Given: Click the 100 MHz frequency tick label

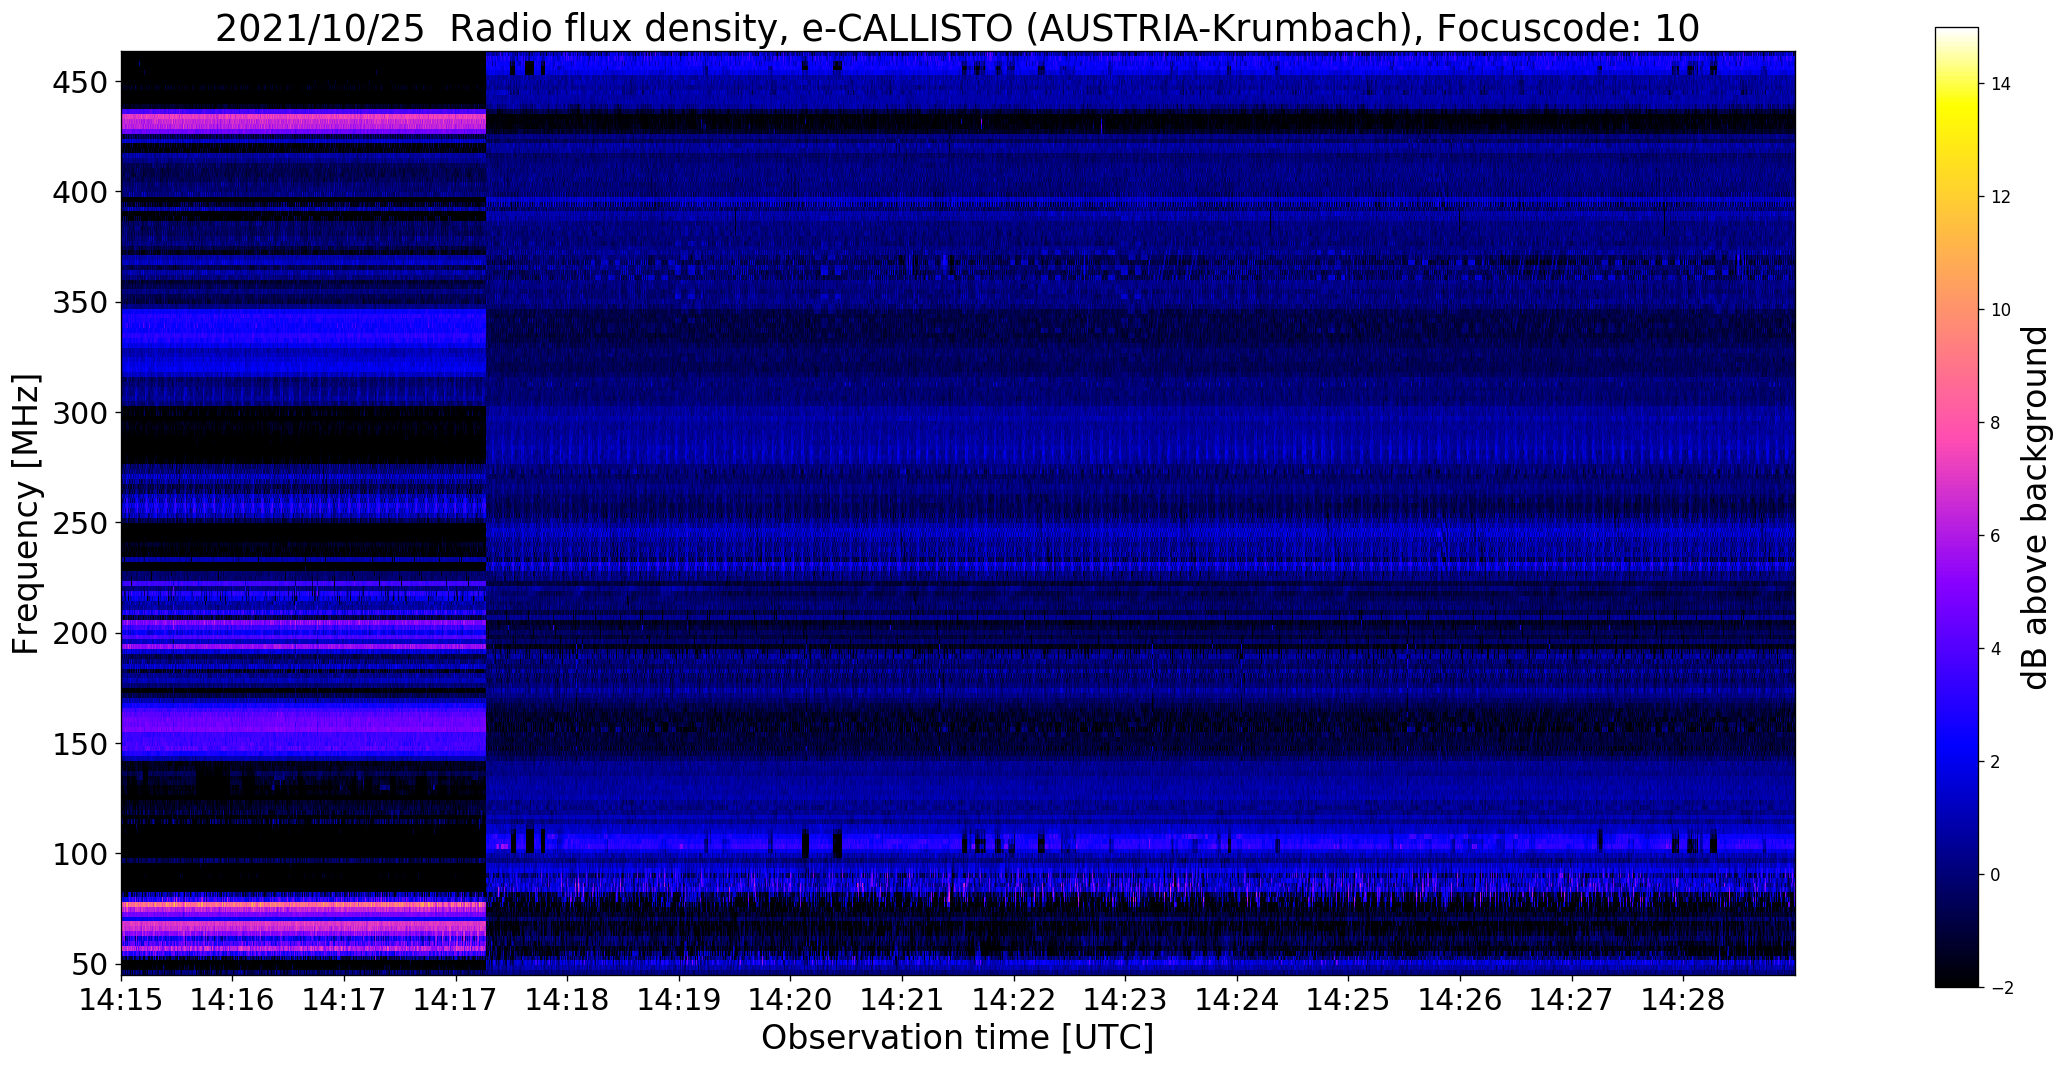Looking at the screenshot, I should click(x=80, y=854).
